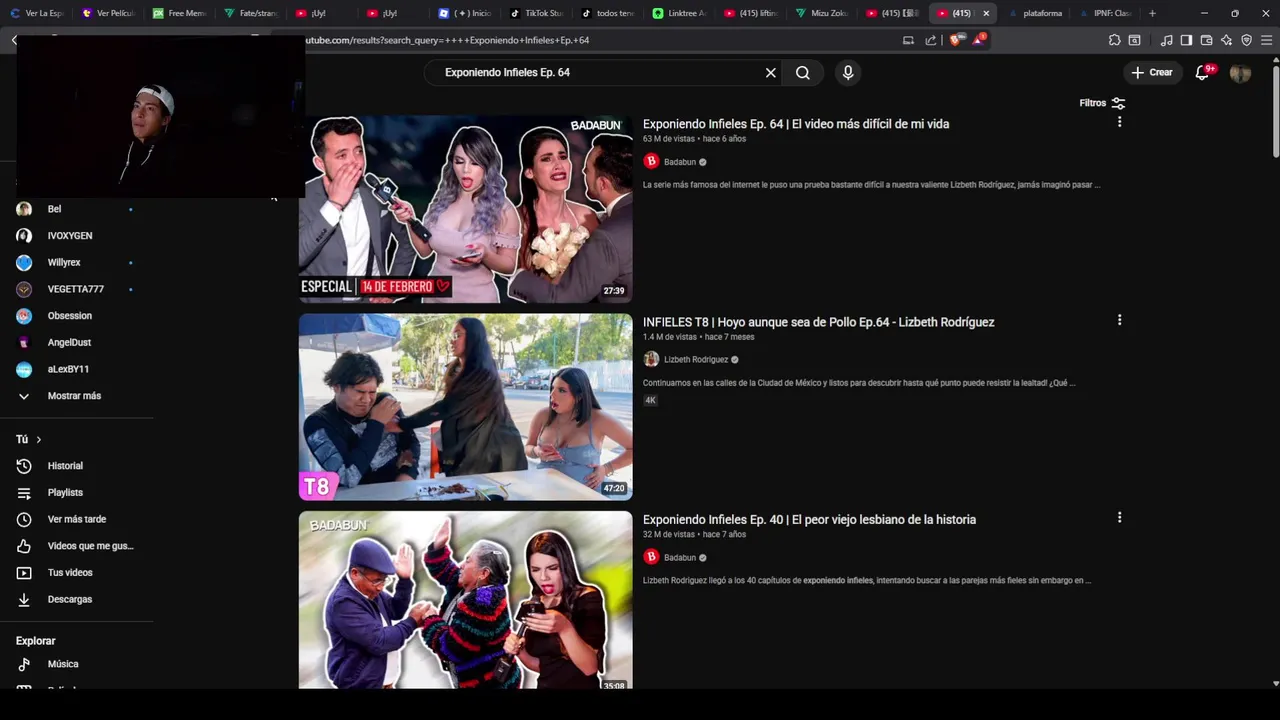Open video title Exponiendo Infieles Ep. 40
The image size is (1280, 720).
coord(809,520)
